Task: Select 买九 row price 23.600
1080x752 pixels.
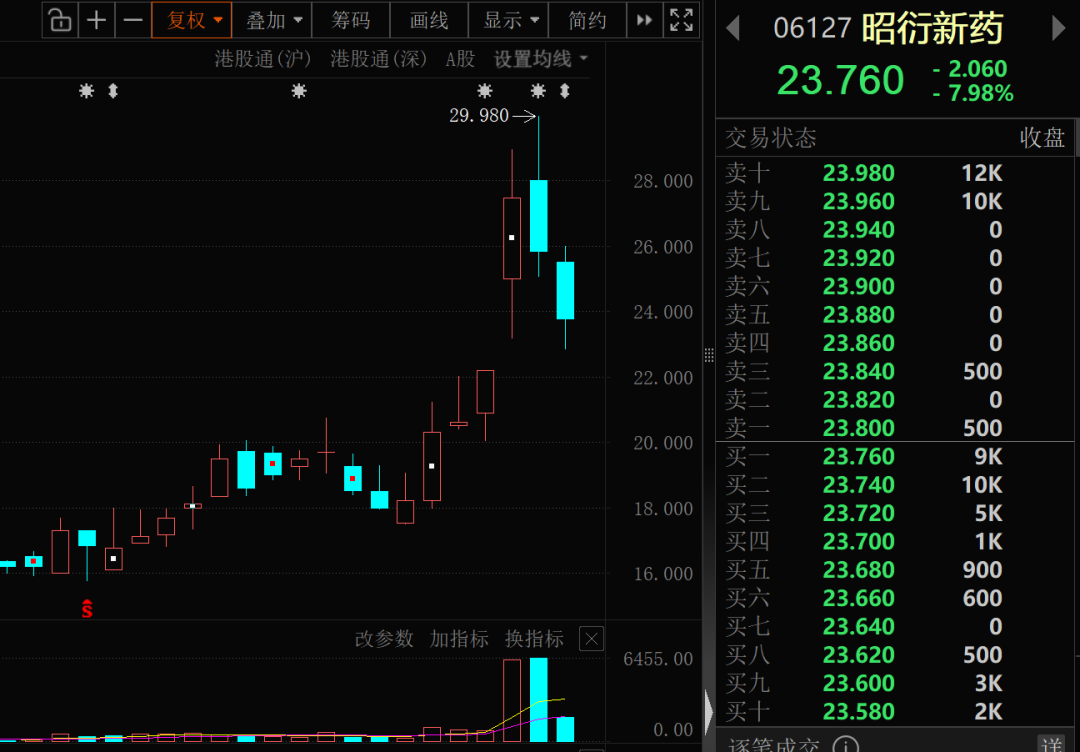Action: (859, 683)
